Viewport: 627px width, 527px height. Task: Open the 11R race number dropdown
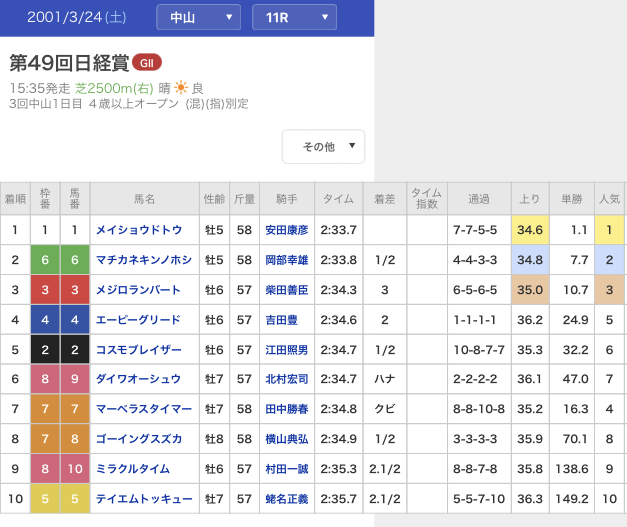pyautogui.click(x=294, y=17)
